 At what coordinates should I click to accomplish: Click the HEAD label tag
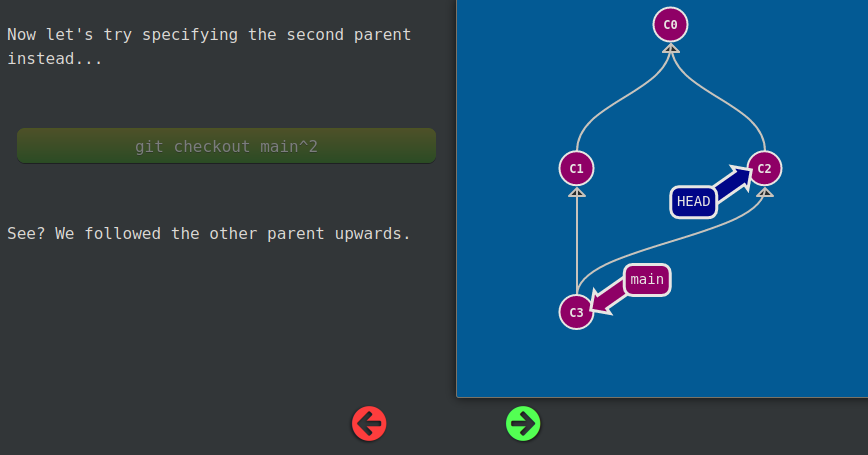693,202
